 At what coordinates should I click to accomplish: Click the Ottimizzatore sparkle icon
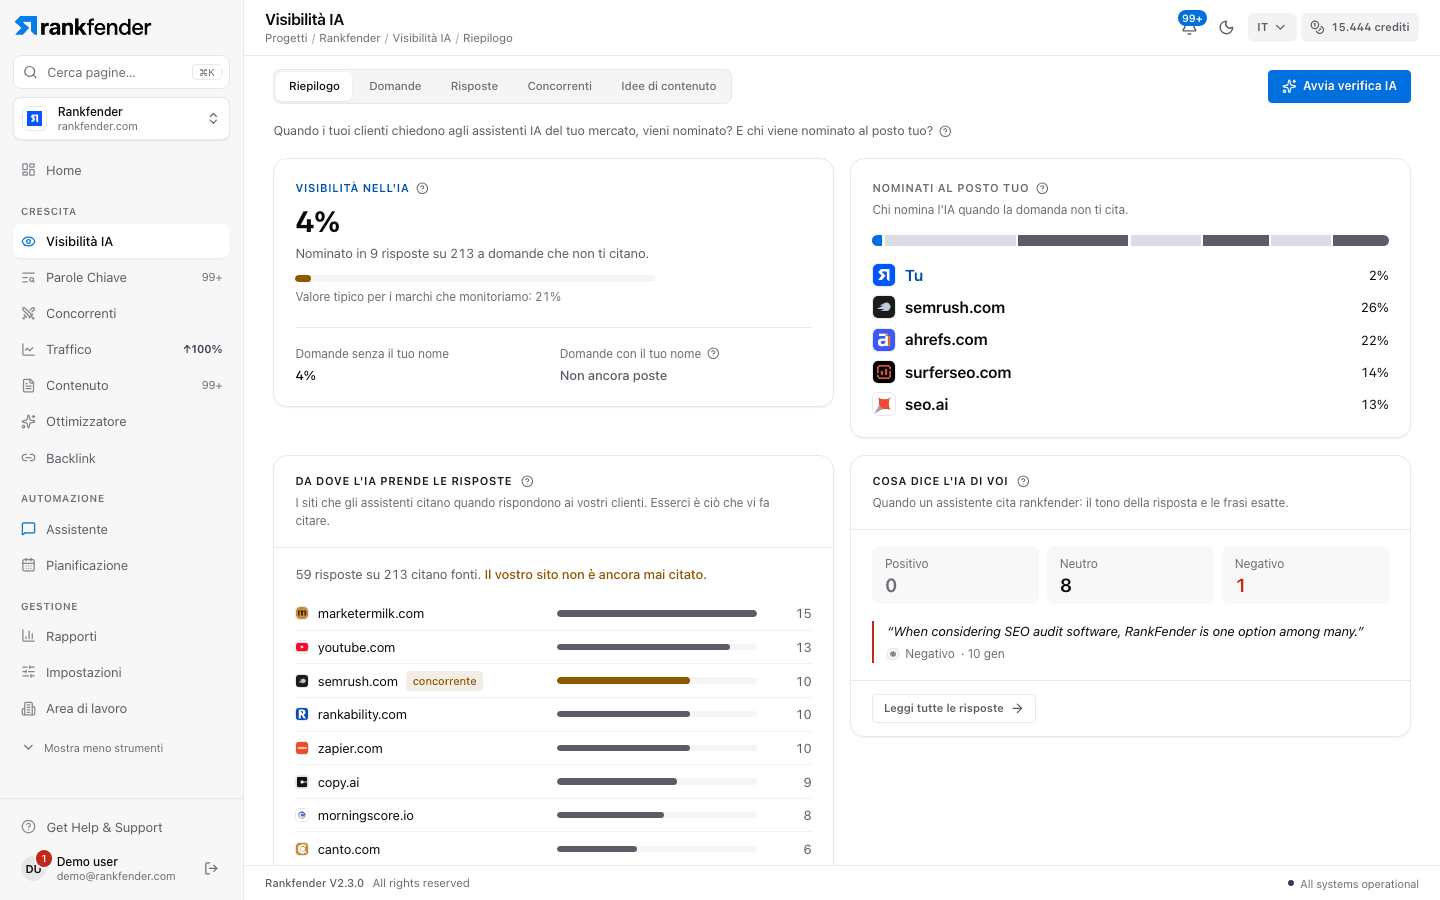click(28, 421)
